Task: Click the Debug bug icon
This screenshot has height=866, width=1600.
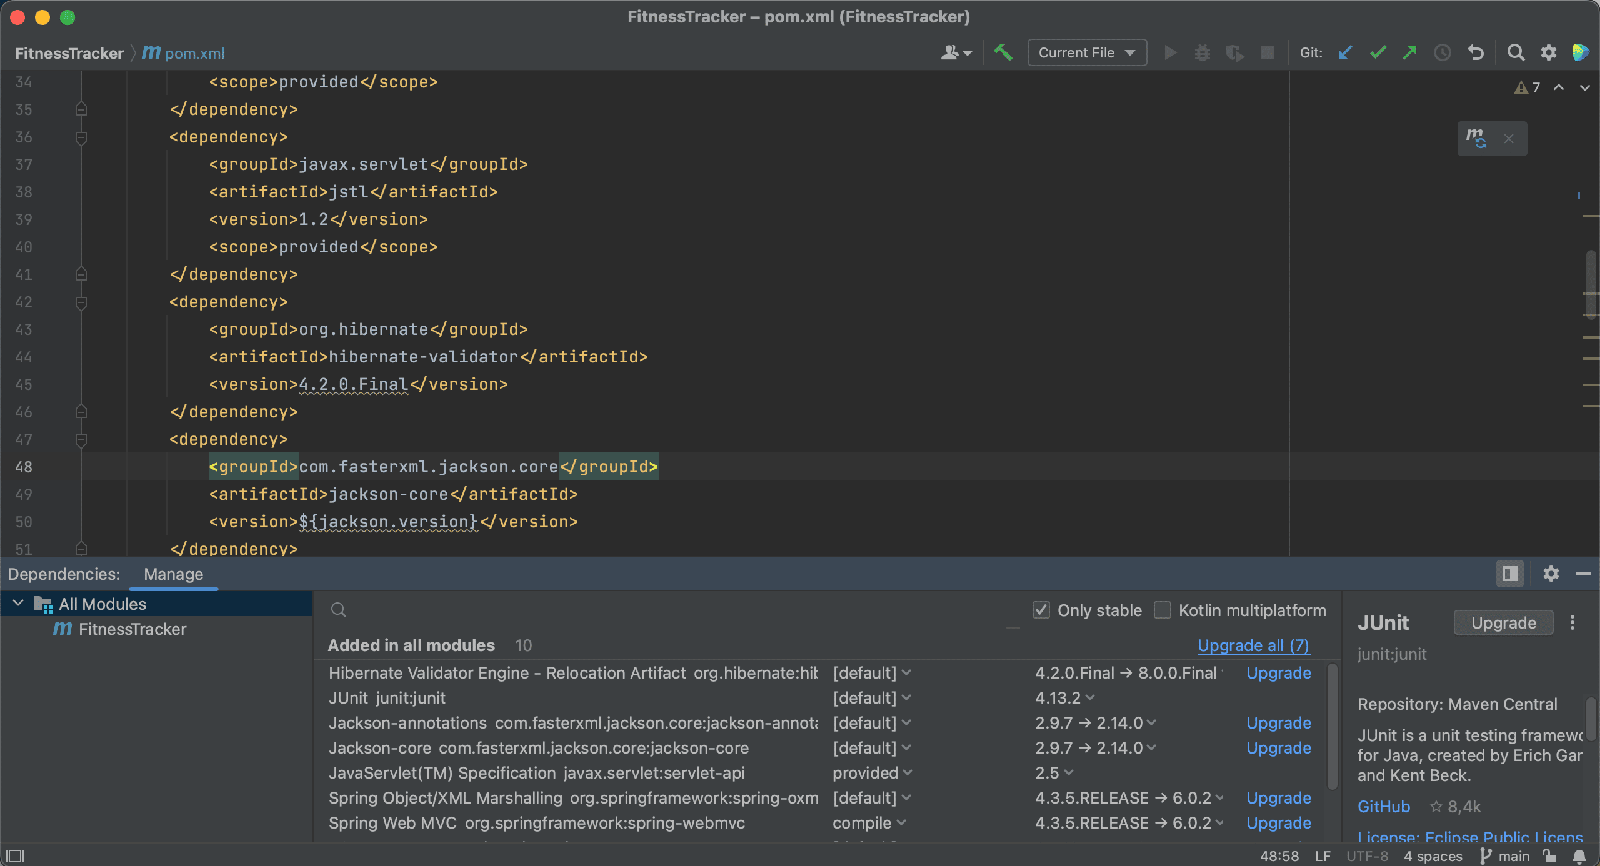Action: click(x=1202, y=52)
